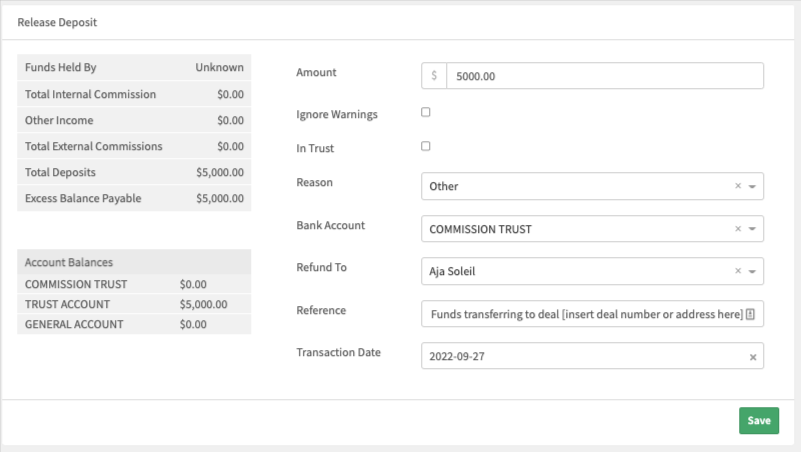
Task: Click the Transaction Date field
Action: [592, 356]
